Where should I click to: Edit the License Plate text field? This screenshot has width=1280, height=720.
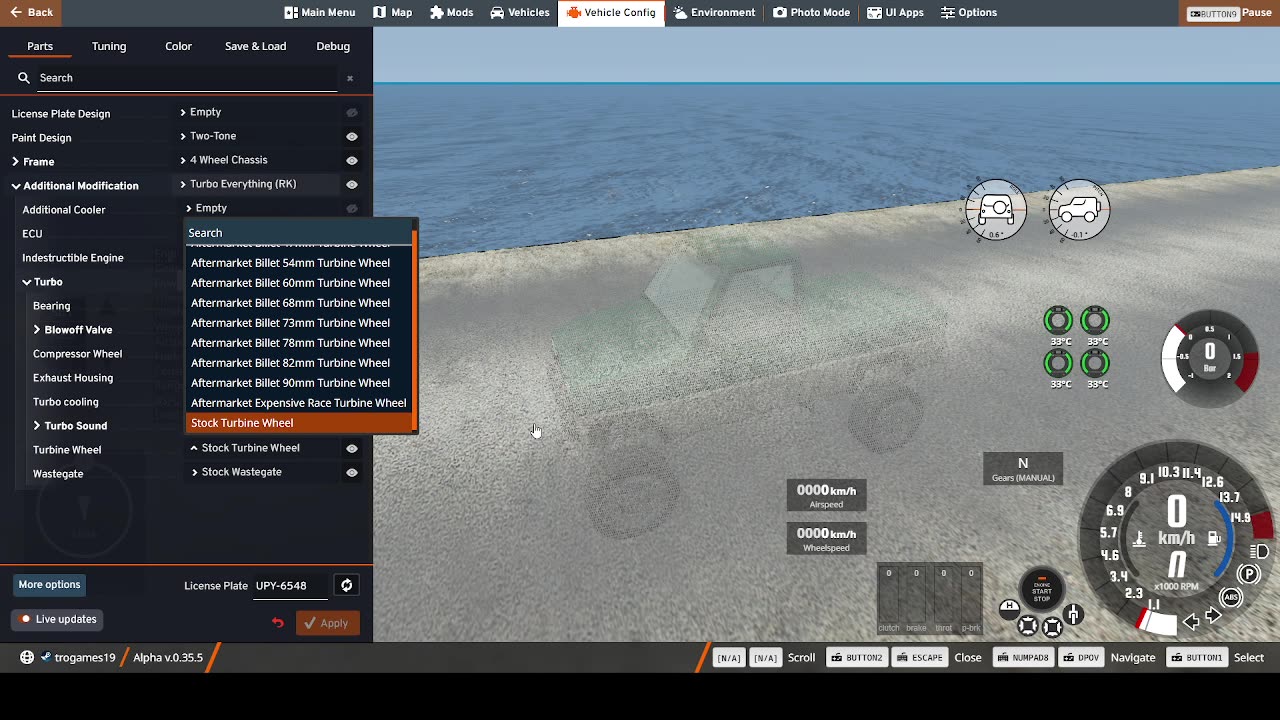pos(290,586)
